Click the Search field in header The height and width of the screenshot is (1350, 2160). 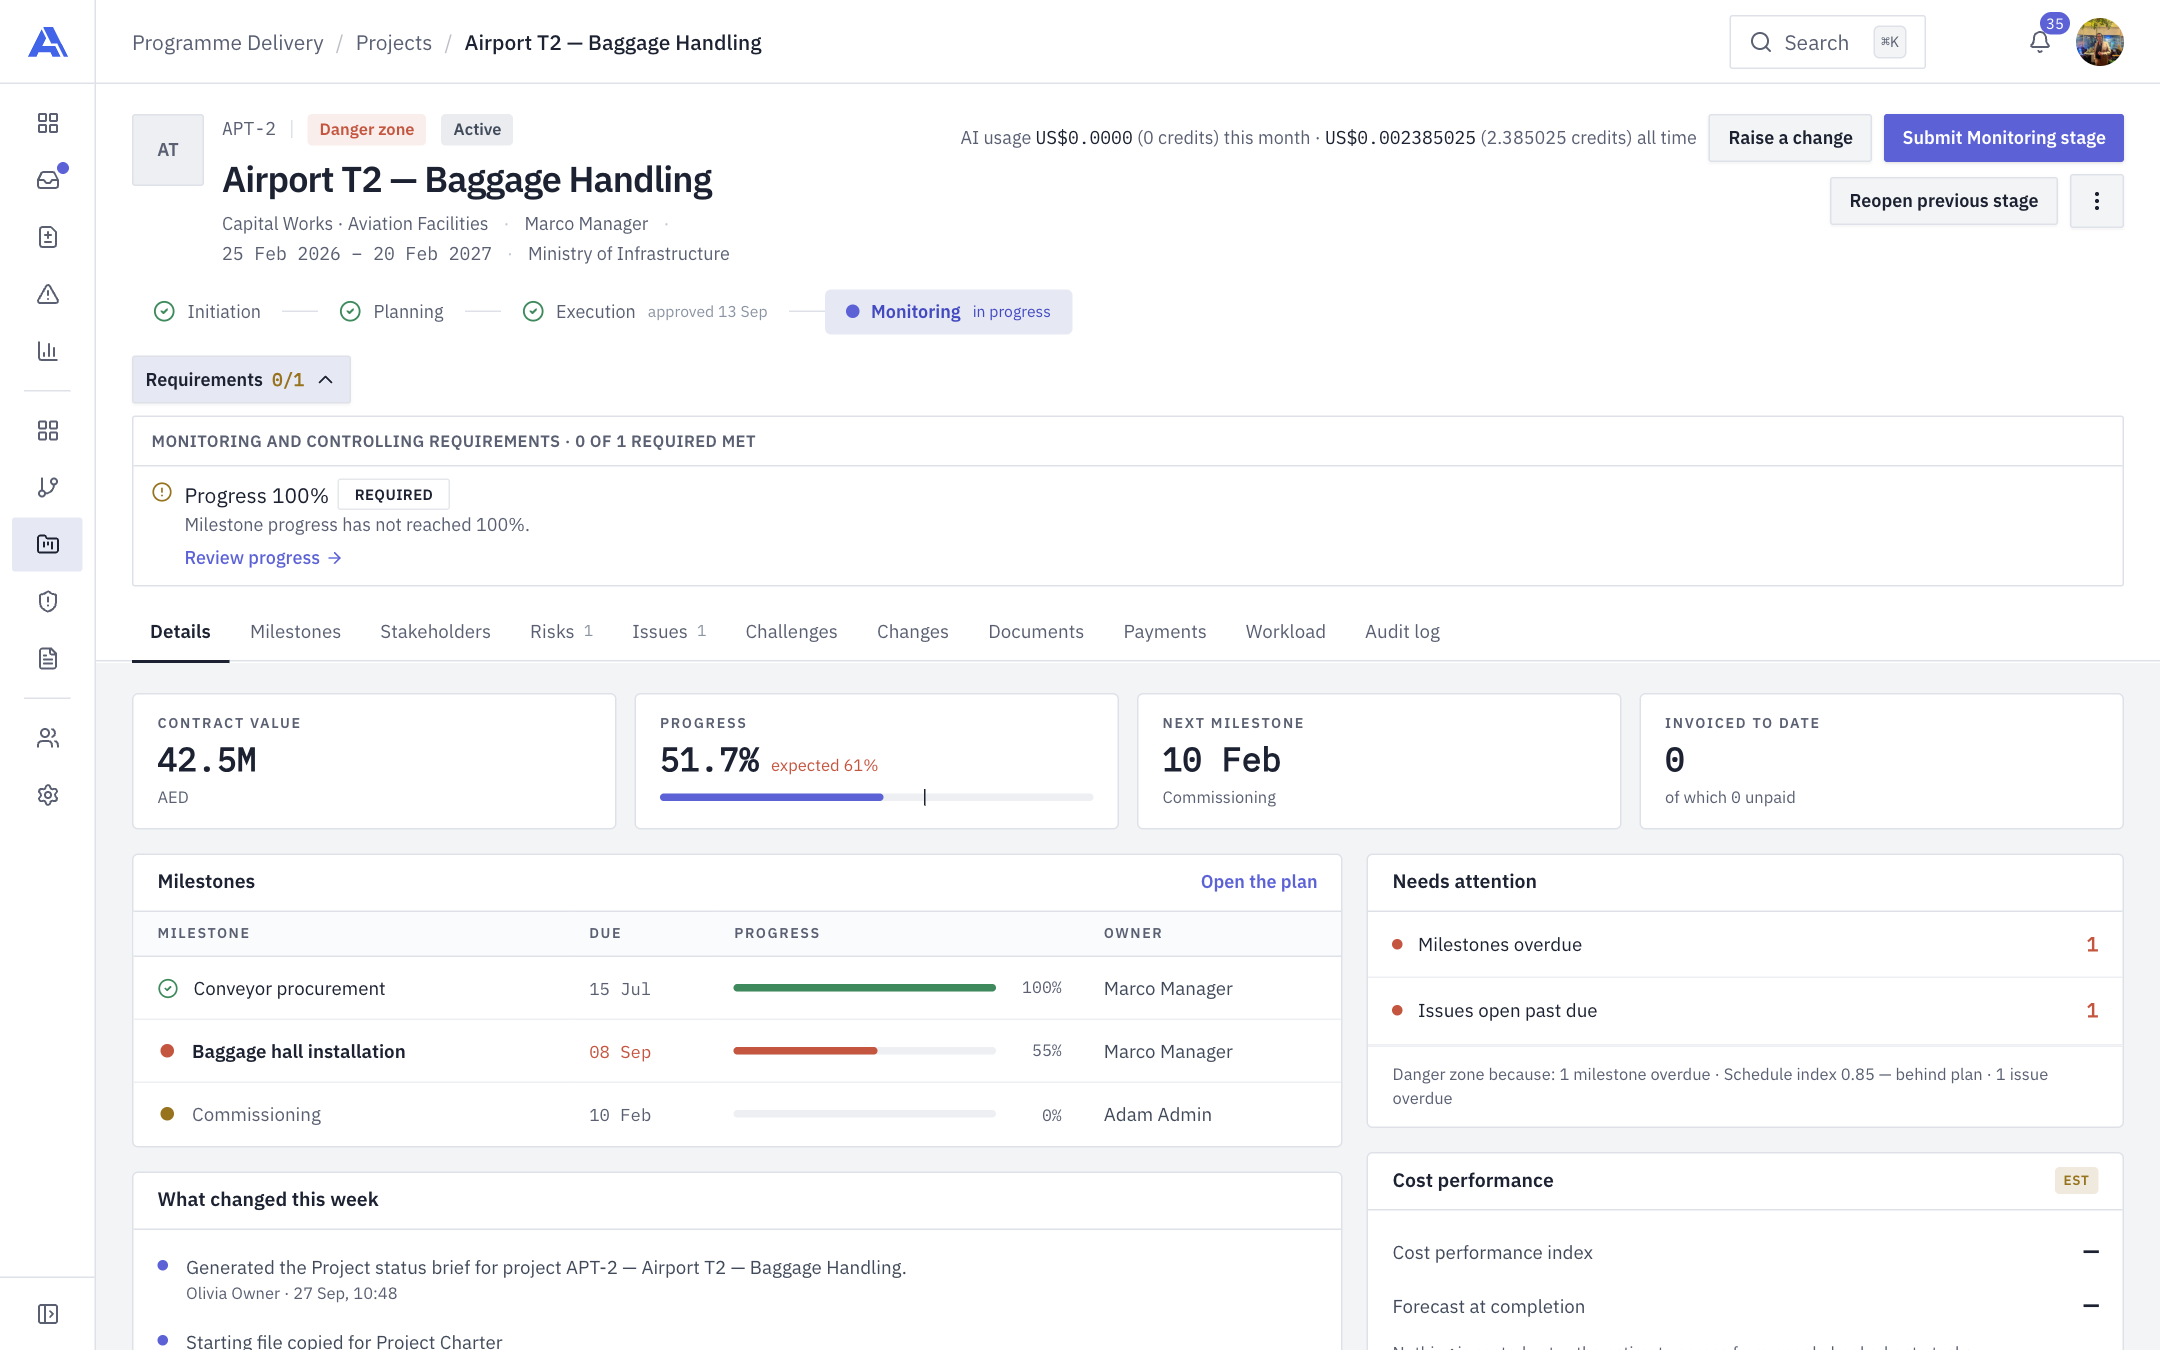(1827, 42)
